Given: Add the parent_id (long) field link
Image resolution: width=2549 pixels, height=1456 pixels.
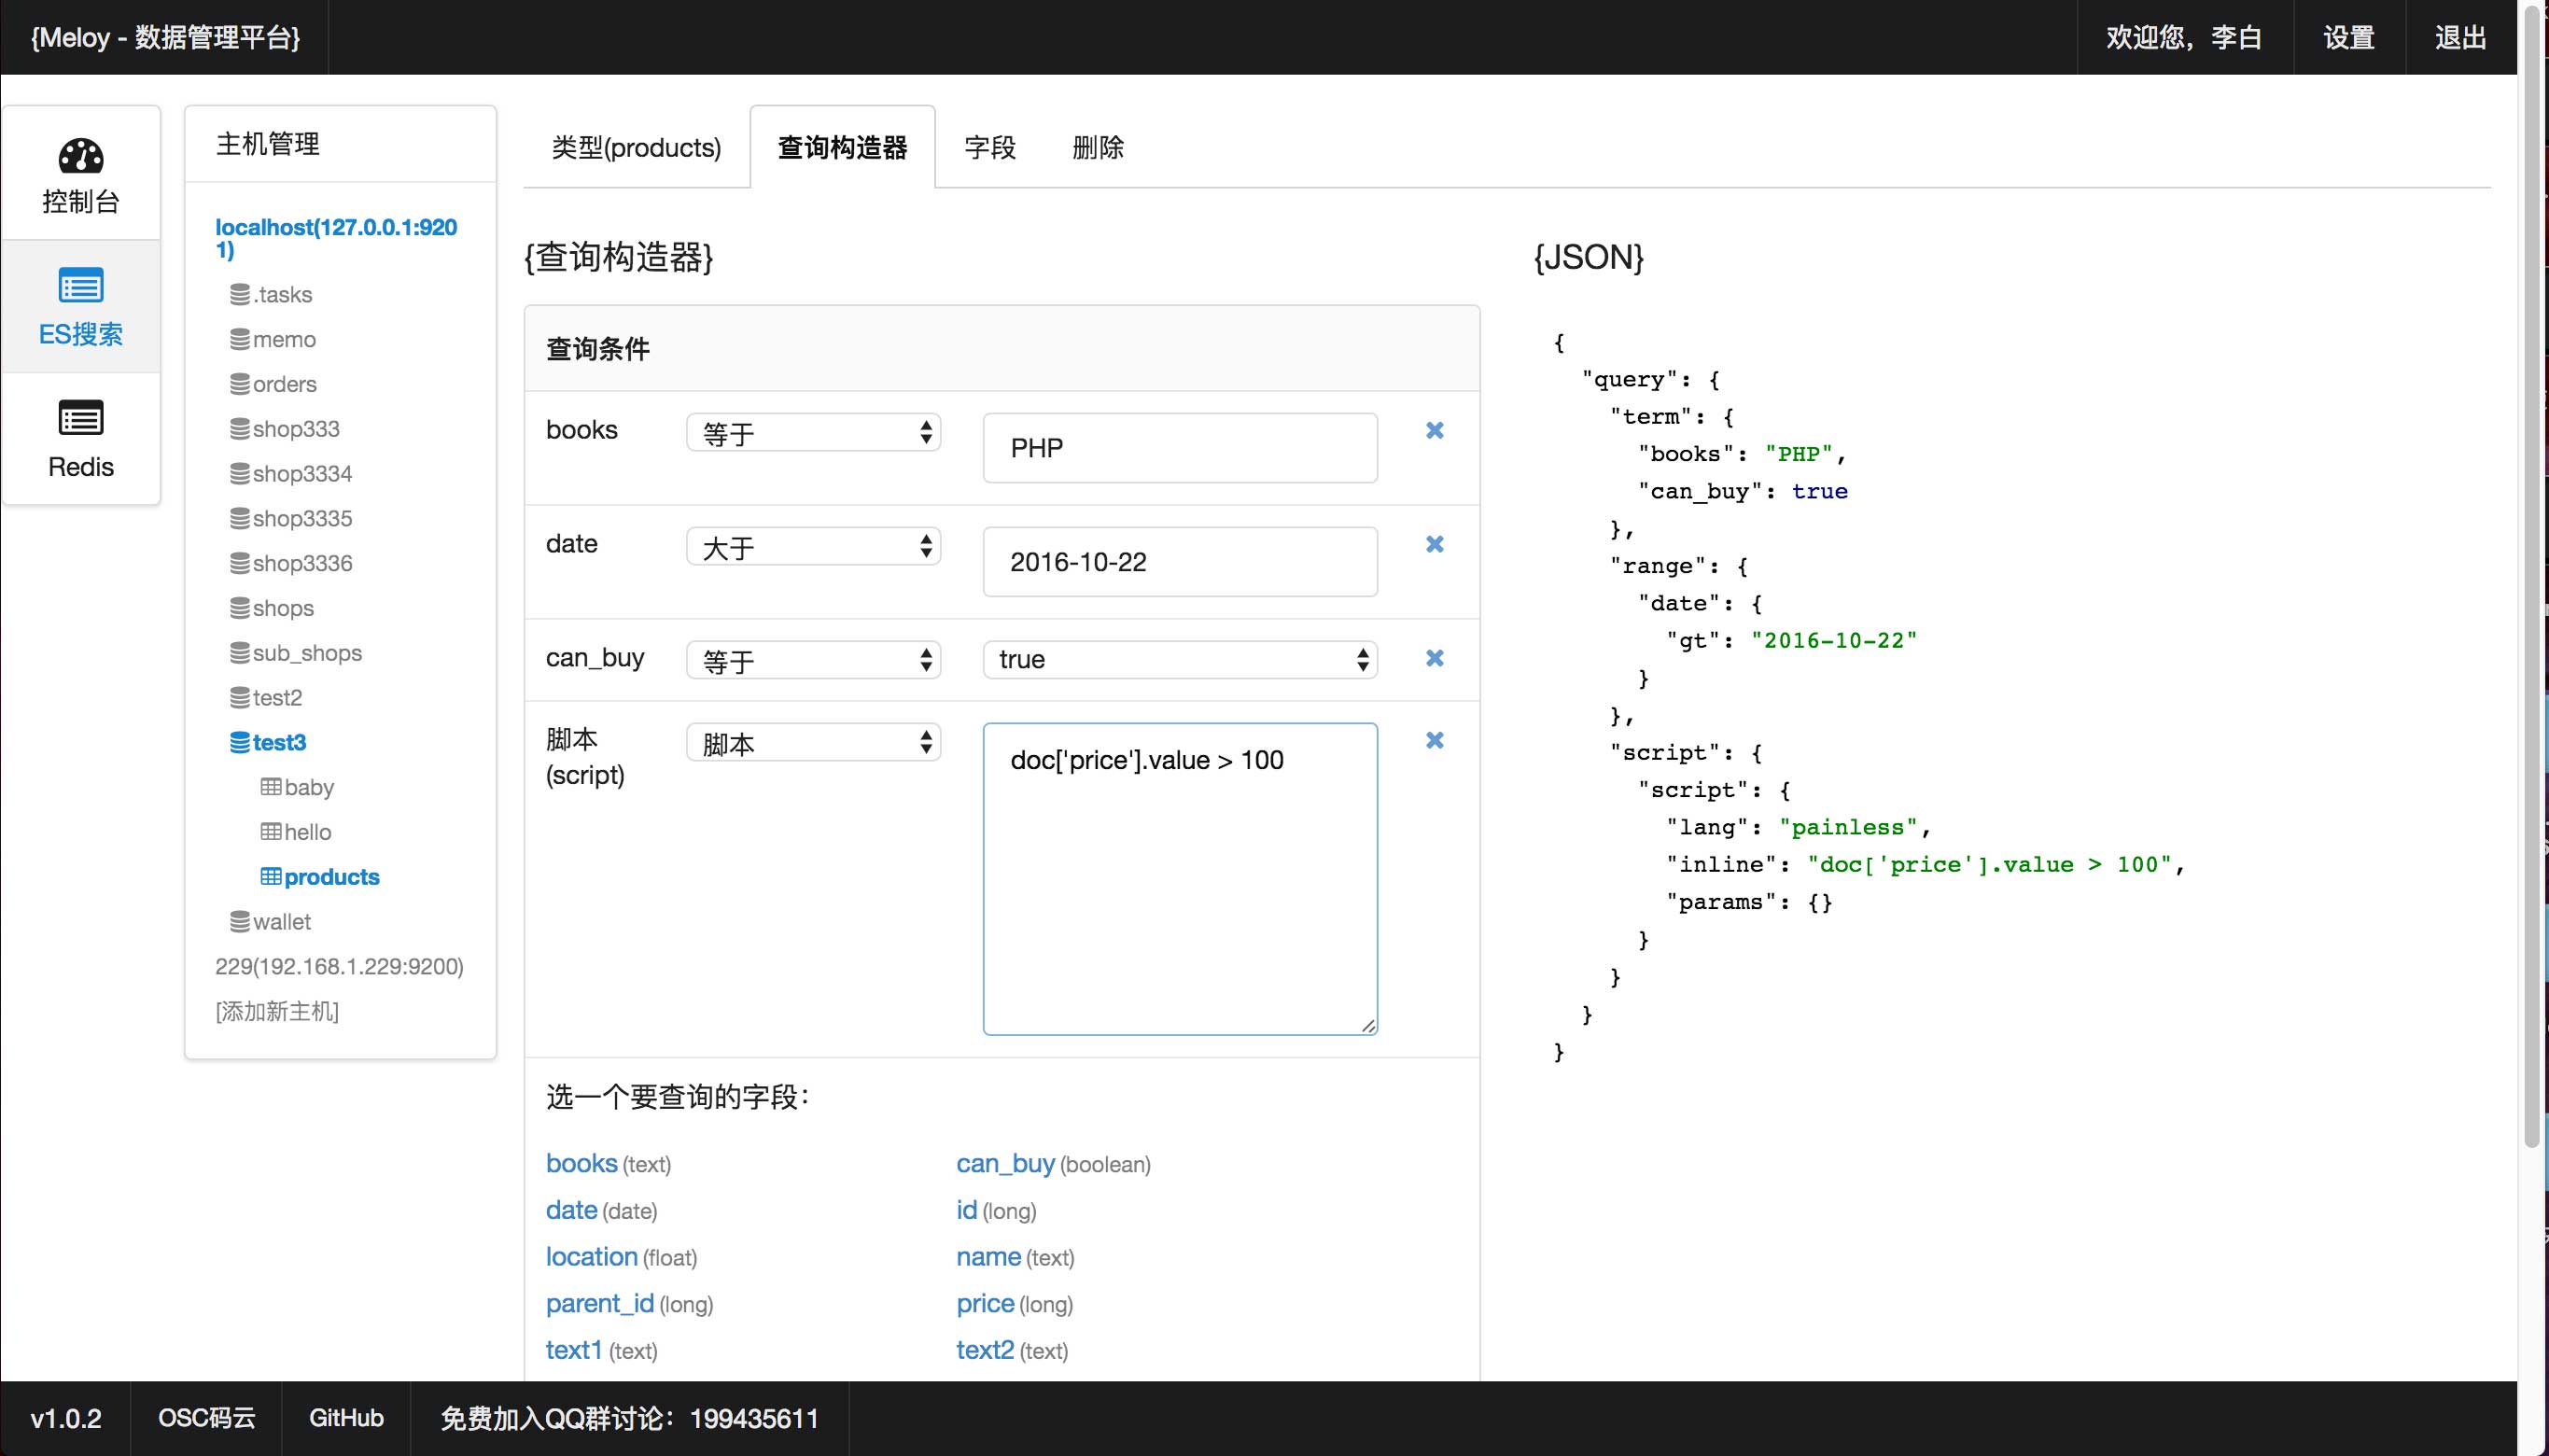Looking at the screenshot, I should [600, 1303].
